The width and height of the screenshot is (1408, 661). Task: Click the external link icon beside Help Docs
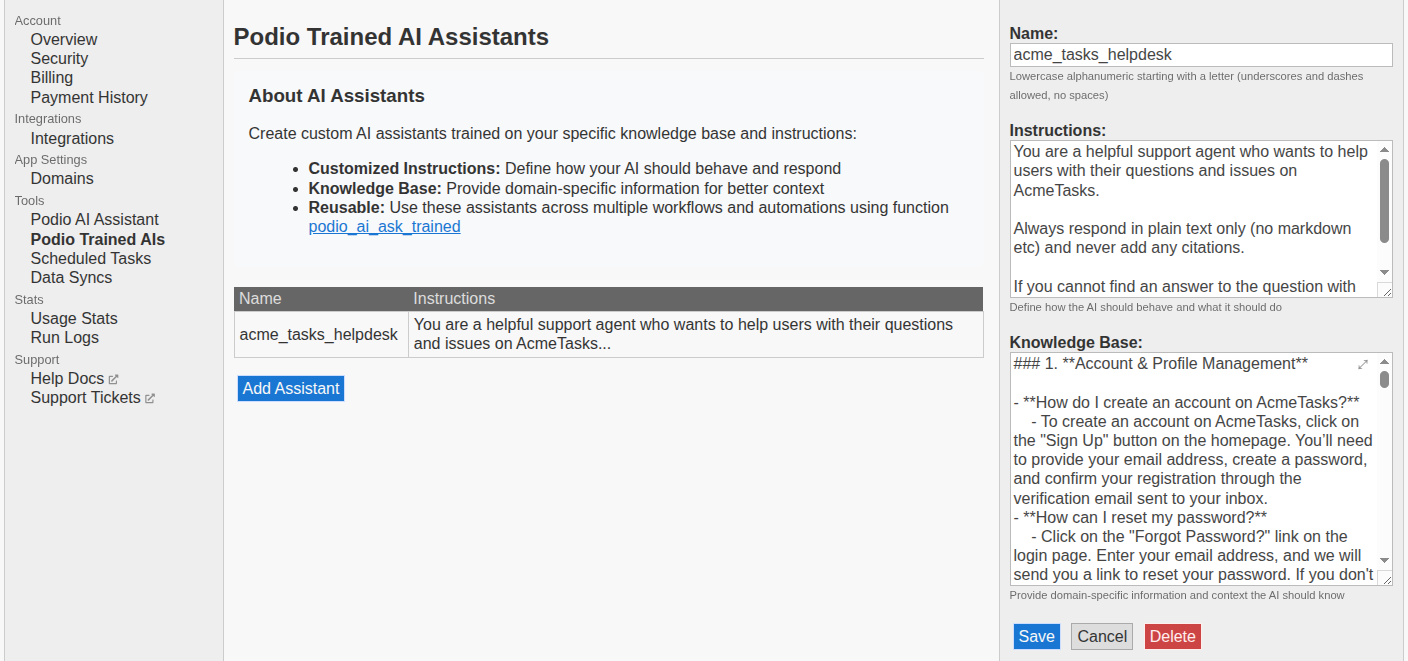(113, 379)
